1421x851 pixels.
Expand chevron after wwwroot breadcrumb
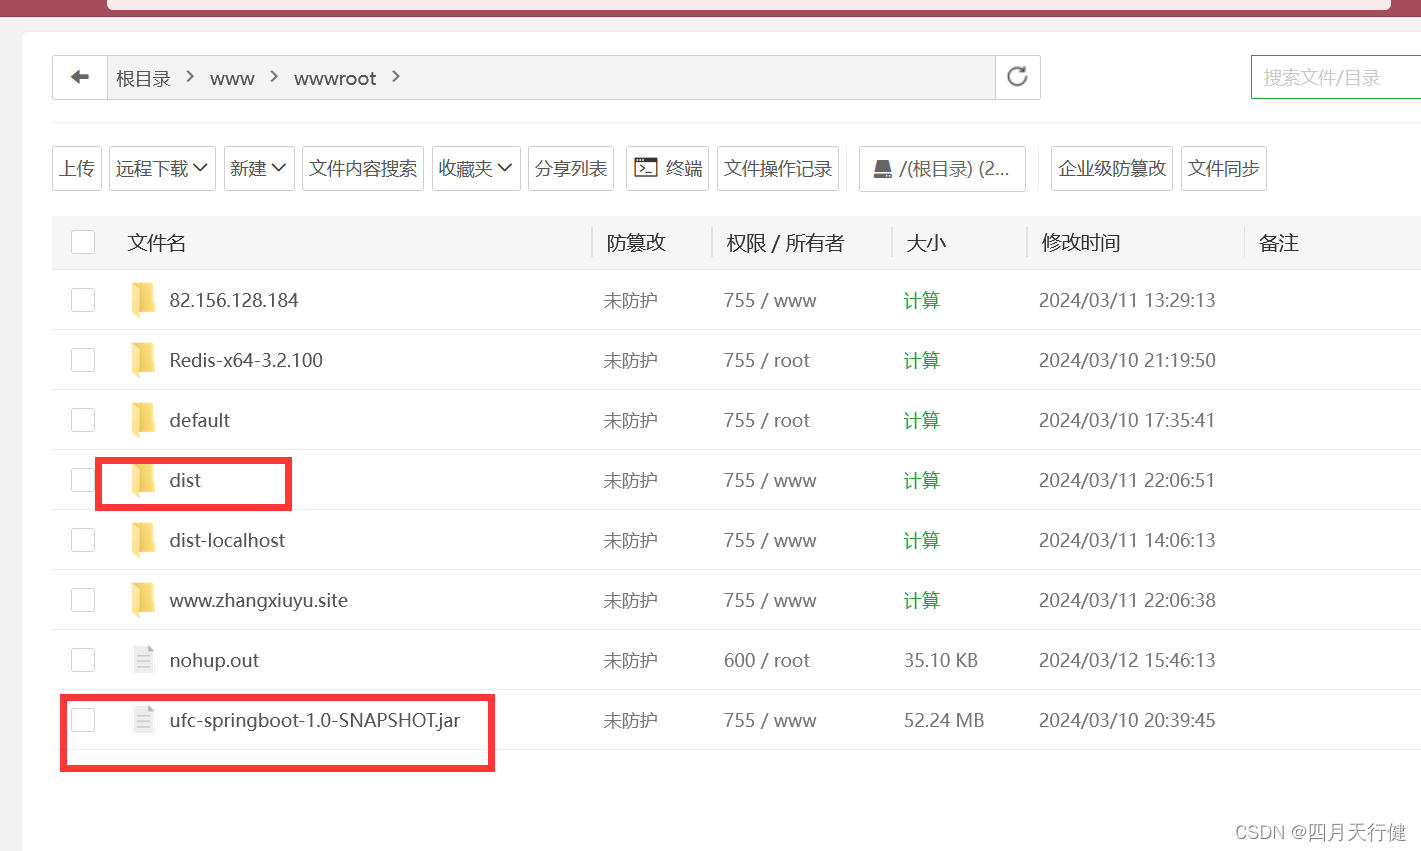pyautogui.click(x=396, y=77)
